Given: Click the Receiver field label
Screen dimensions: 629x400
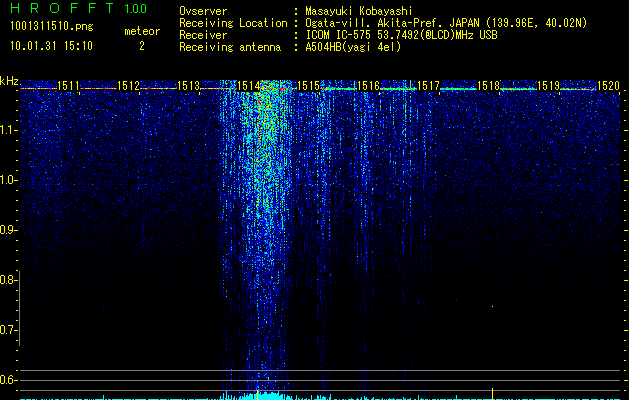Looking at the screenshot, I should pos(203,36).
